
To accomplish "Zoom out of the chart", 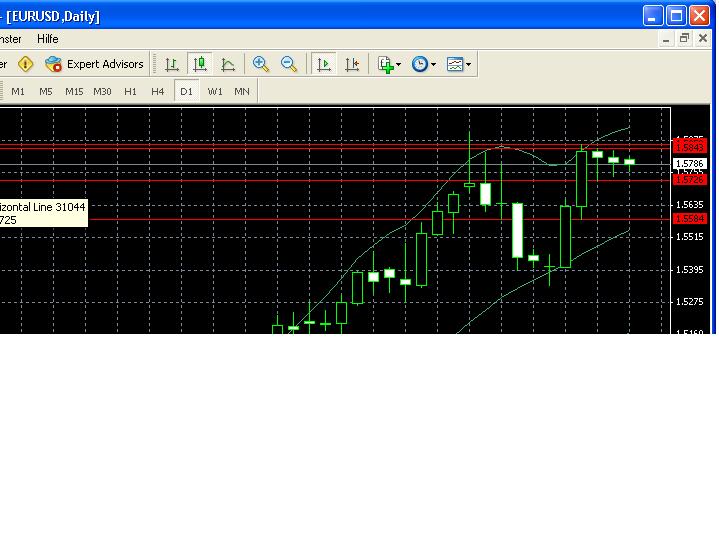I will point(289,64).
